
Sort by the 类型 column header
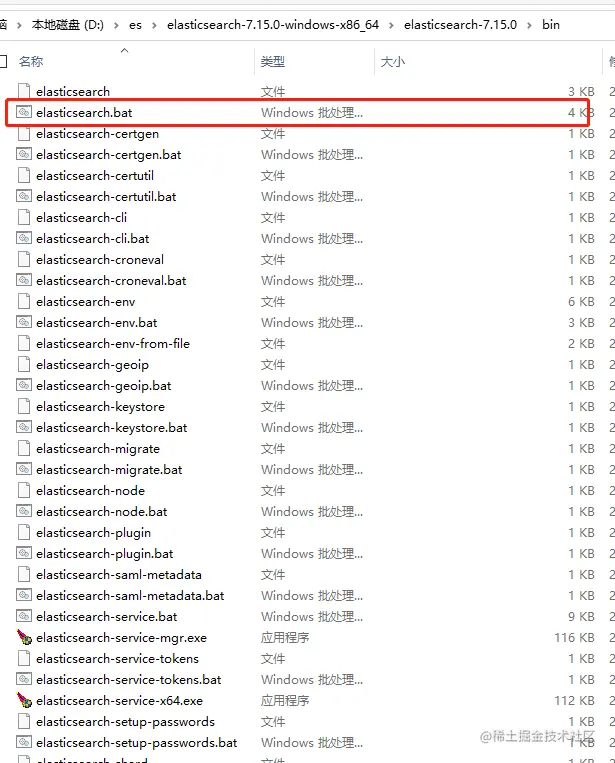pyautogui.click(x=272, y=61)
